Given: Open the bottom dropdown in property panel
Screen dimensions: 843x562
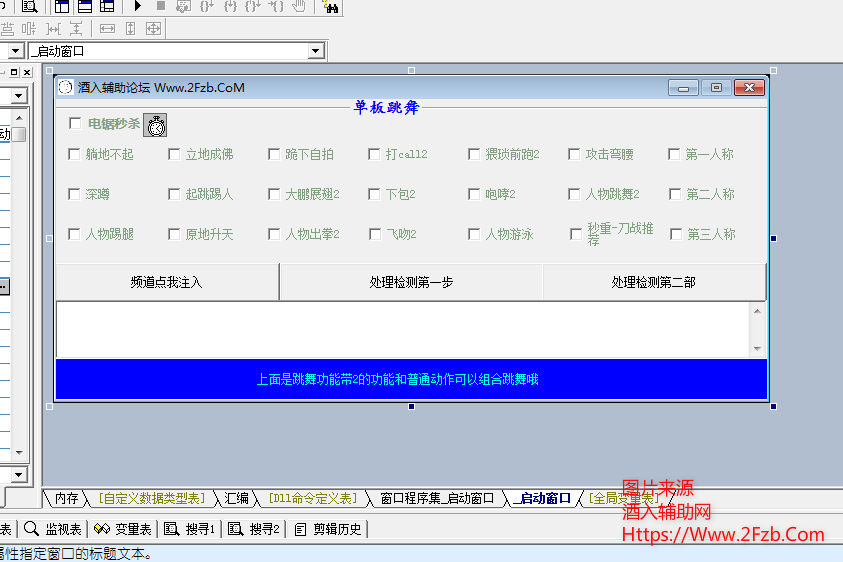Looking at the screenshot, I should [x=19, y=475].
